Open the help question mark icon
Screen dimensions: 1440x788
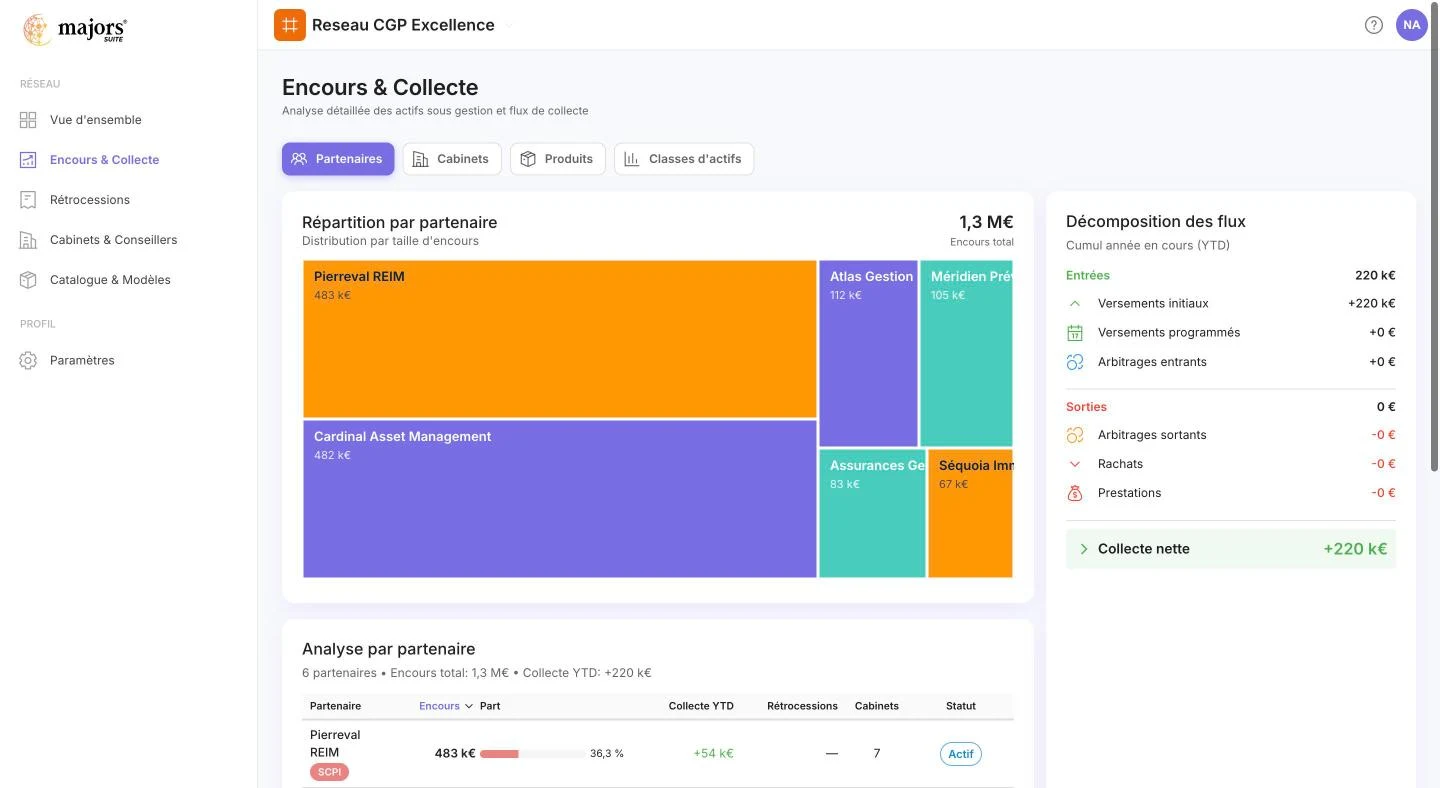(1374, 25)
